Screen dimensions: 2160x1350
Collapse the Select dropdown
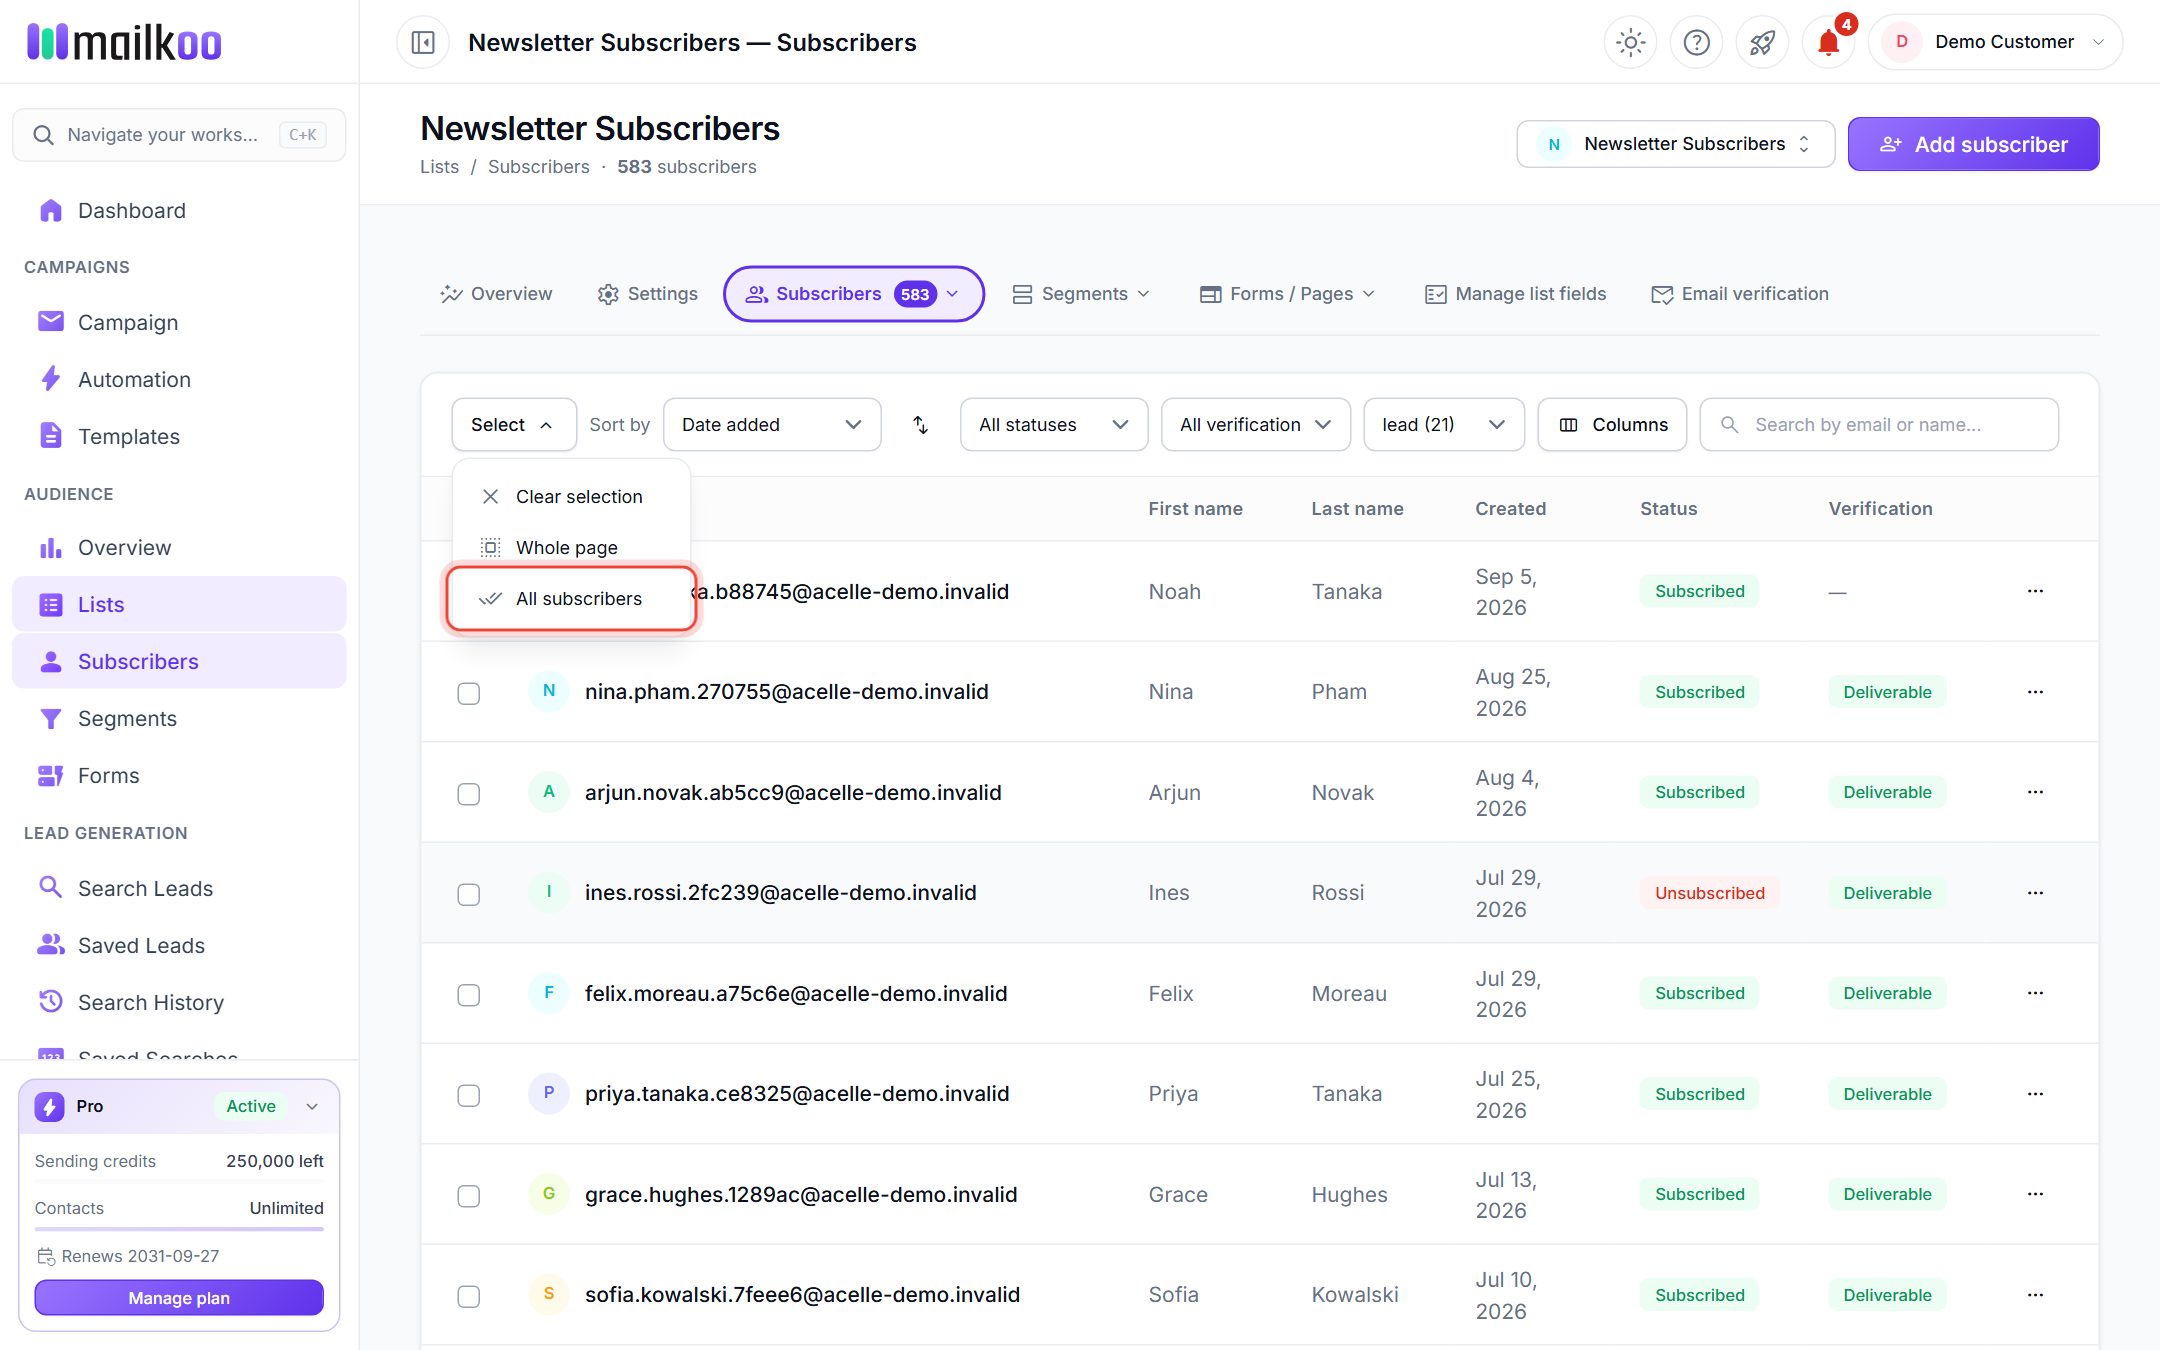click(x=514, y=425)
